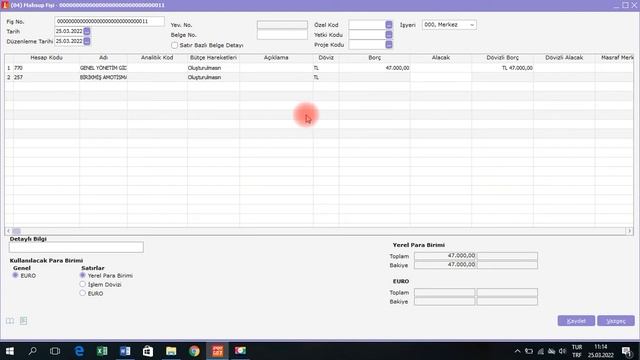Launch Microsoft Edge from the taskbar
This screenshot has width=640, height=360.
pos(79,351)
